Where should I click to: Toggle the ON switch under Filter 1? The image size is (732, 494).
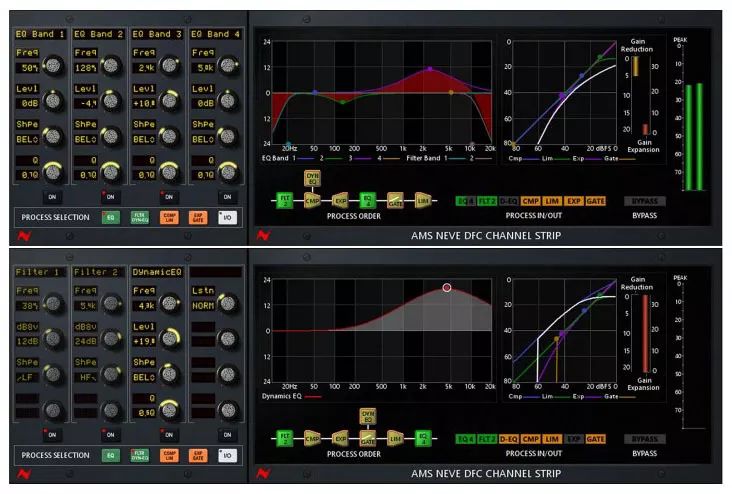(x=52, y=435)
